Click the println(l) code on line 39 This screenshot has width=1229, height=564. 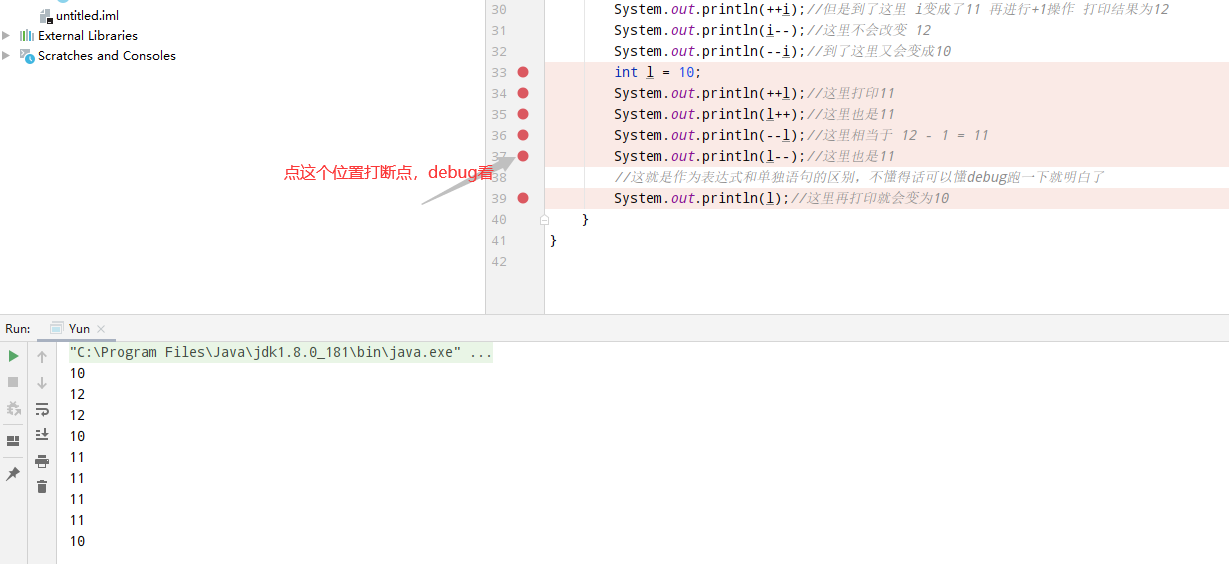point(702,198)
